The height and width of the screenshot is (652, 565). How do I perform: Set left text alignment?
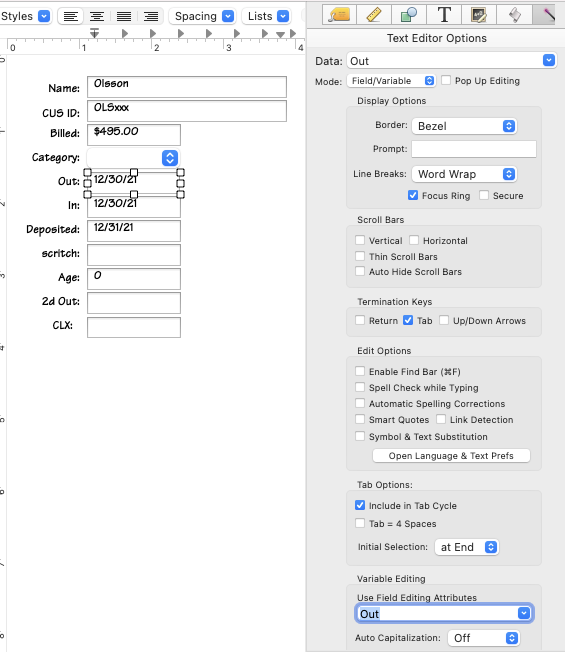(71, 16)
